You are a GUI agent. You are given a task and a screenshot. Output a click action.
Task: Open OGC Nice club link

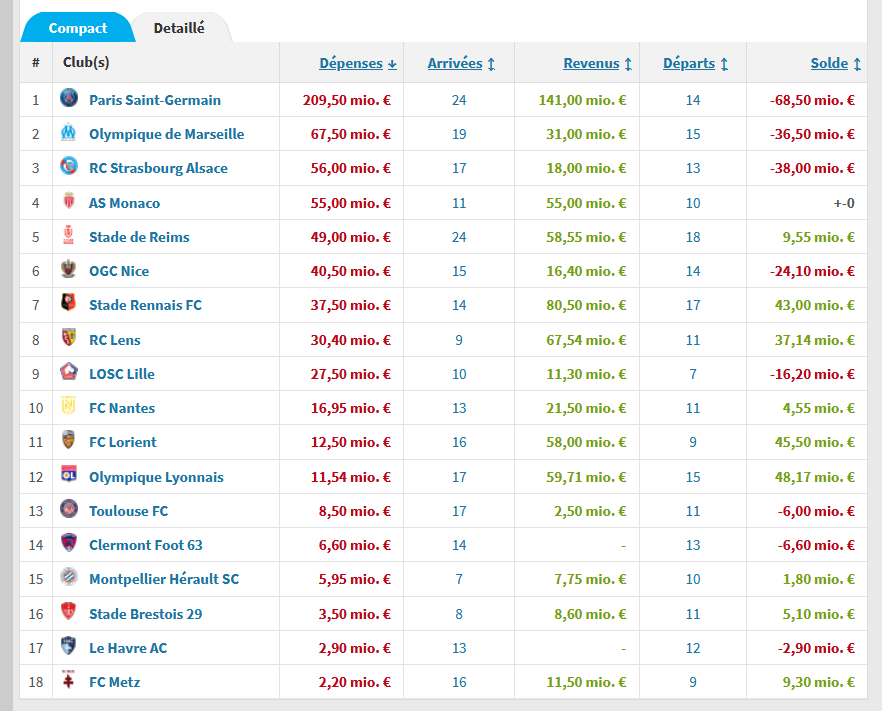tap(119, 272)
